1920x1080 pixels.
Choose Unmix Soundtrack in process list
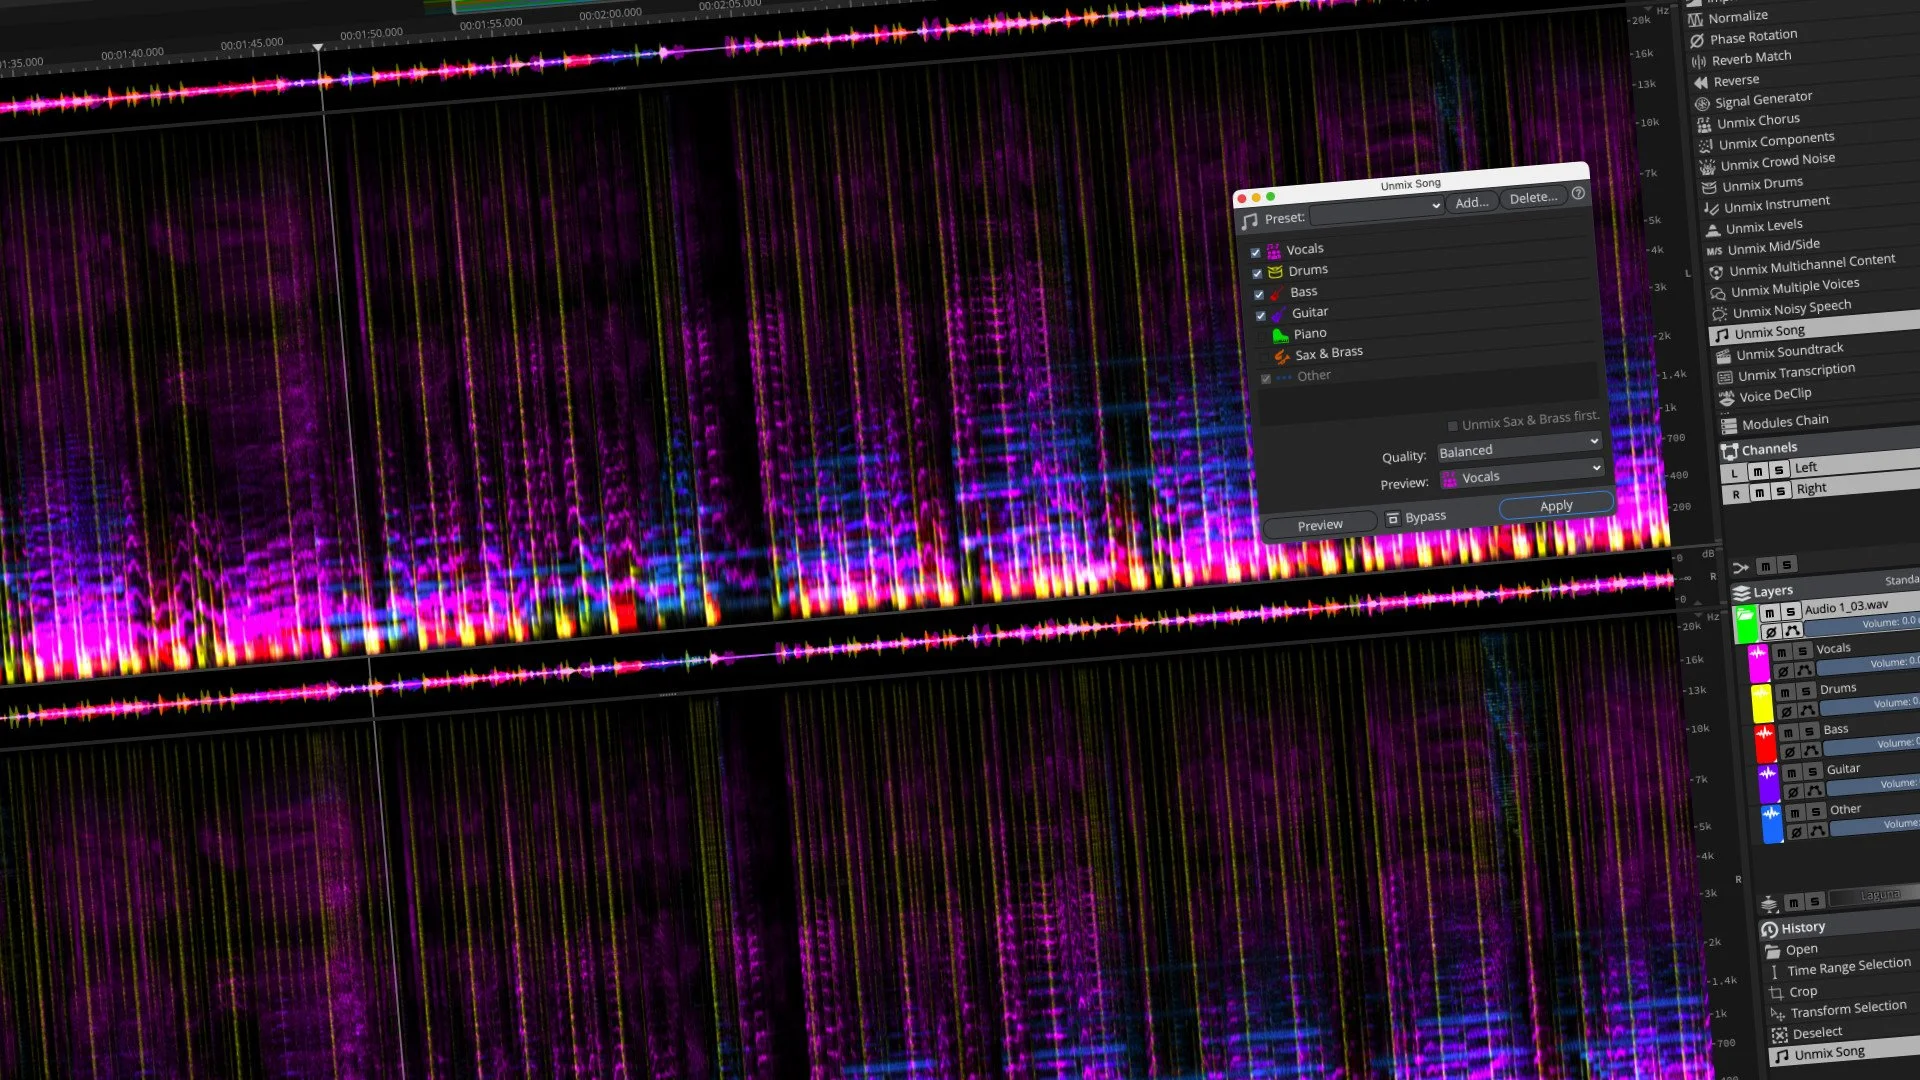pos(1789,351)
